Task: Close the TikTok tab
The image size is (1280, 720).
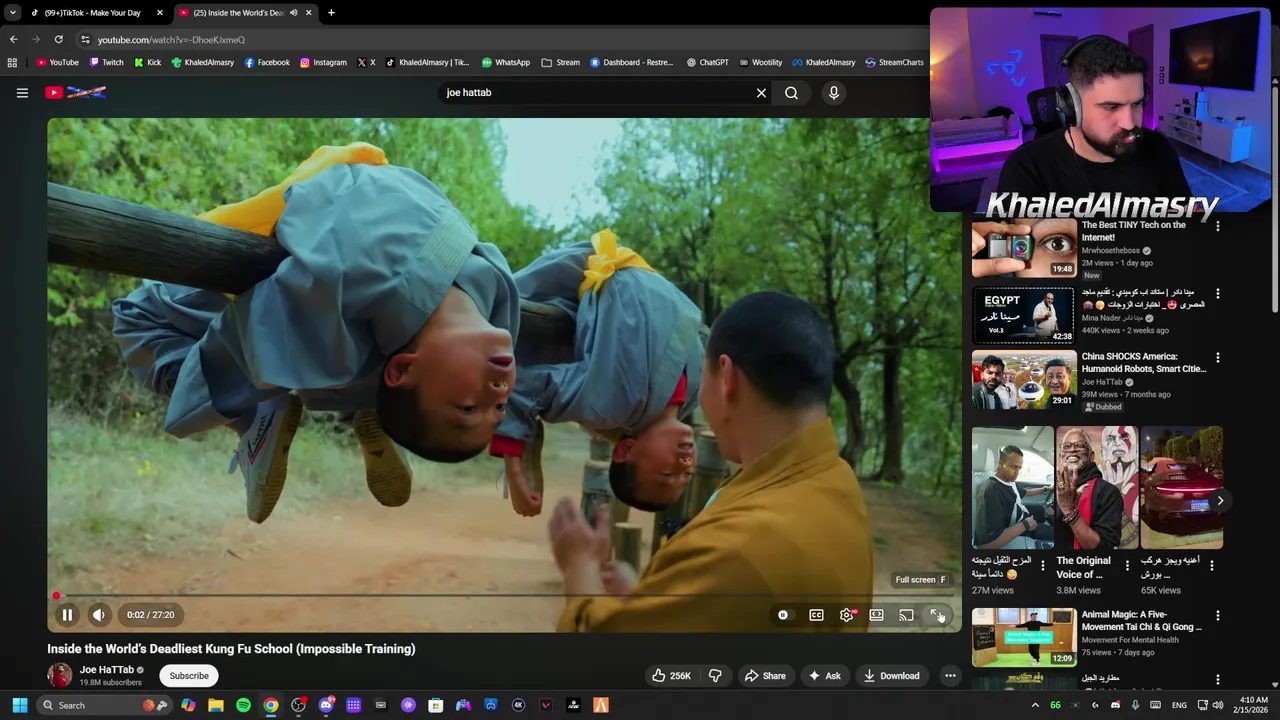Action: (x=160, y=13)
